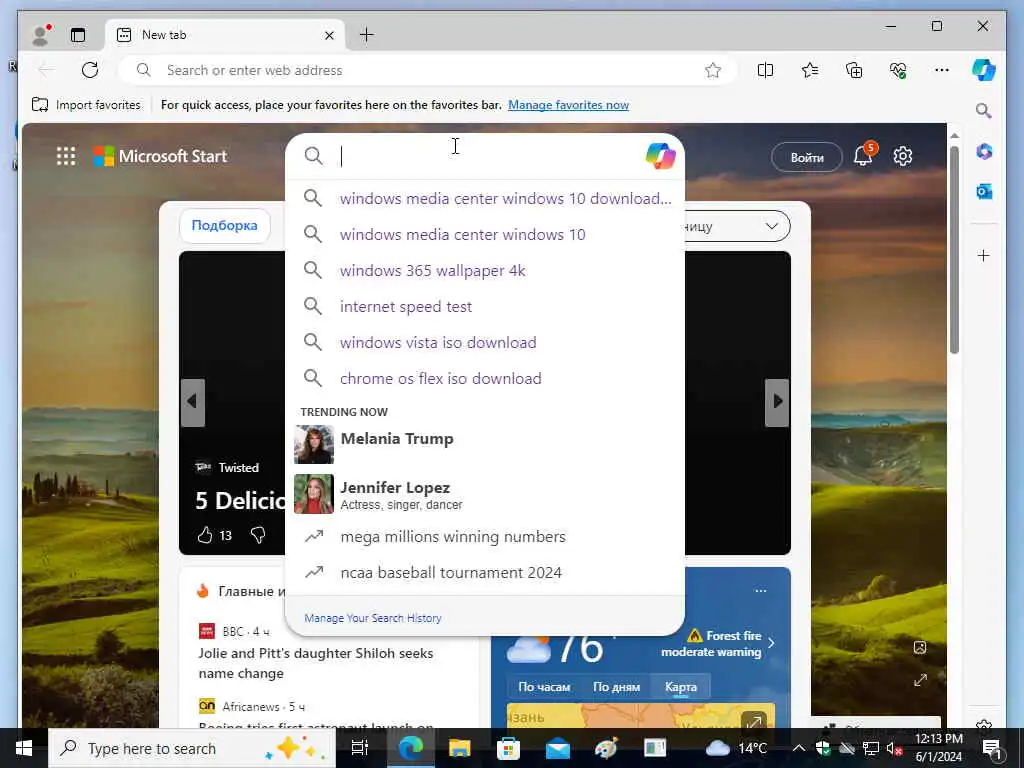This screenshot has height=768, width=1024.
Task: Open background image info icon
Action: click(920, 647)
